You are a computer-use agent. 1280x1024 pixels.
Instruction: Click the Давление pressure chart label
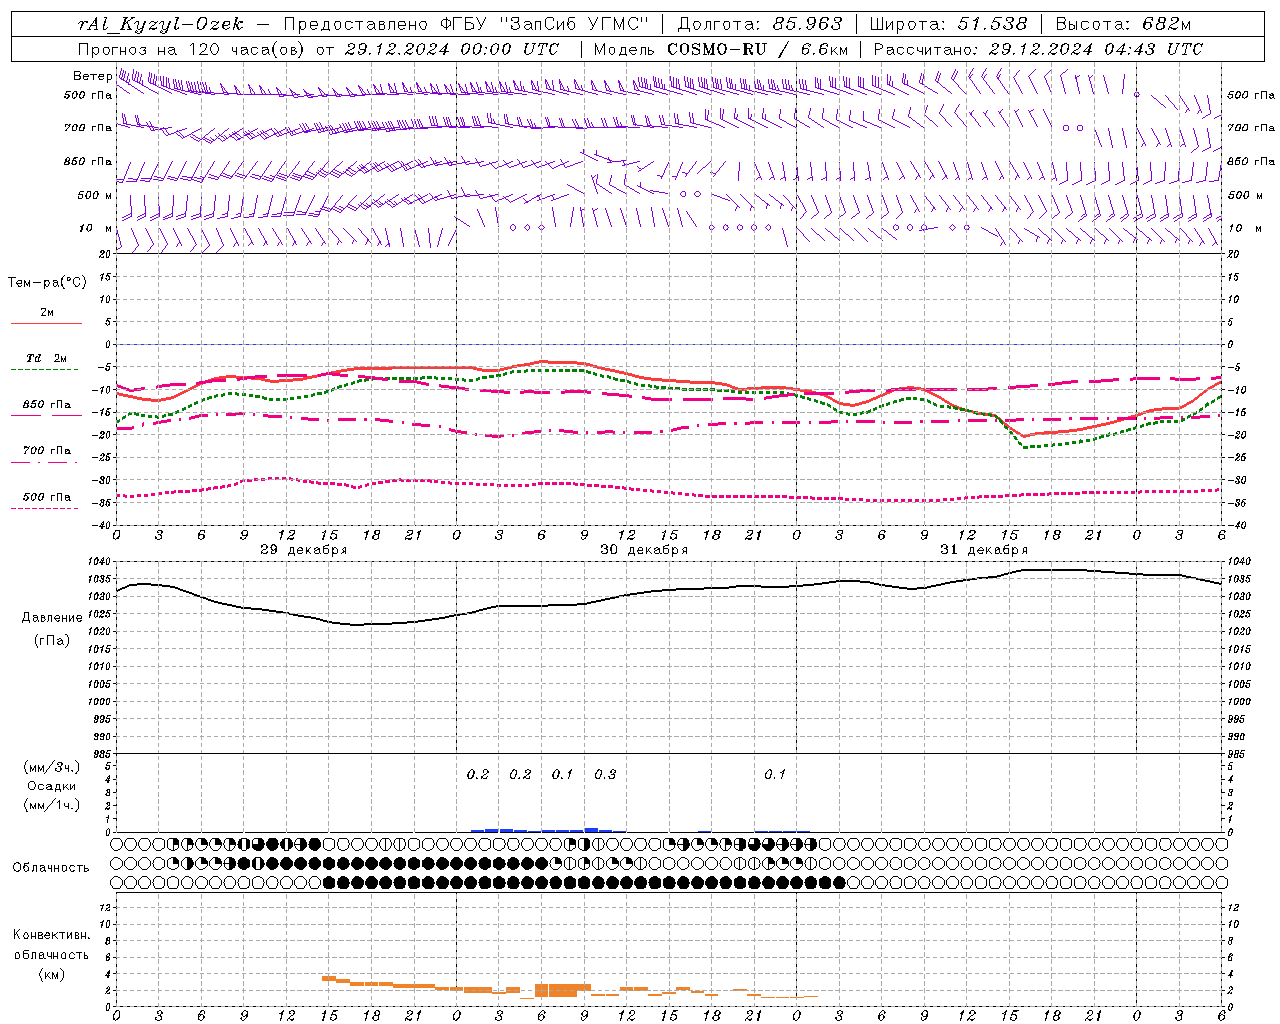point(52,618)
